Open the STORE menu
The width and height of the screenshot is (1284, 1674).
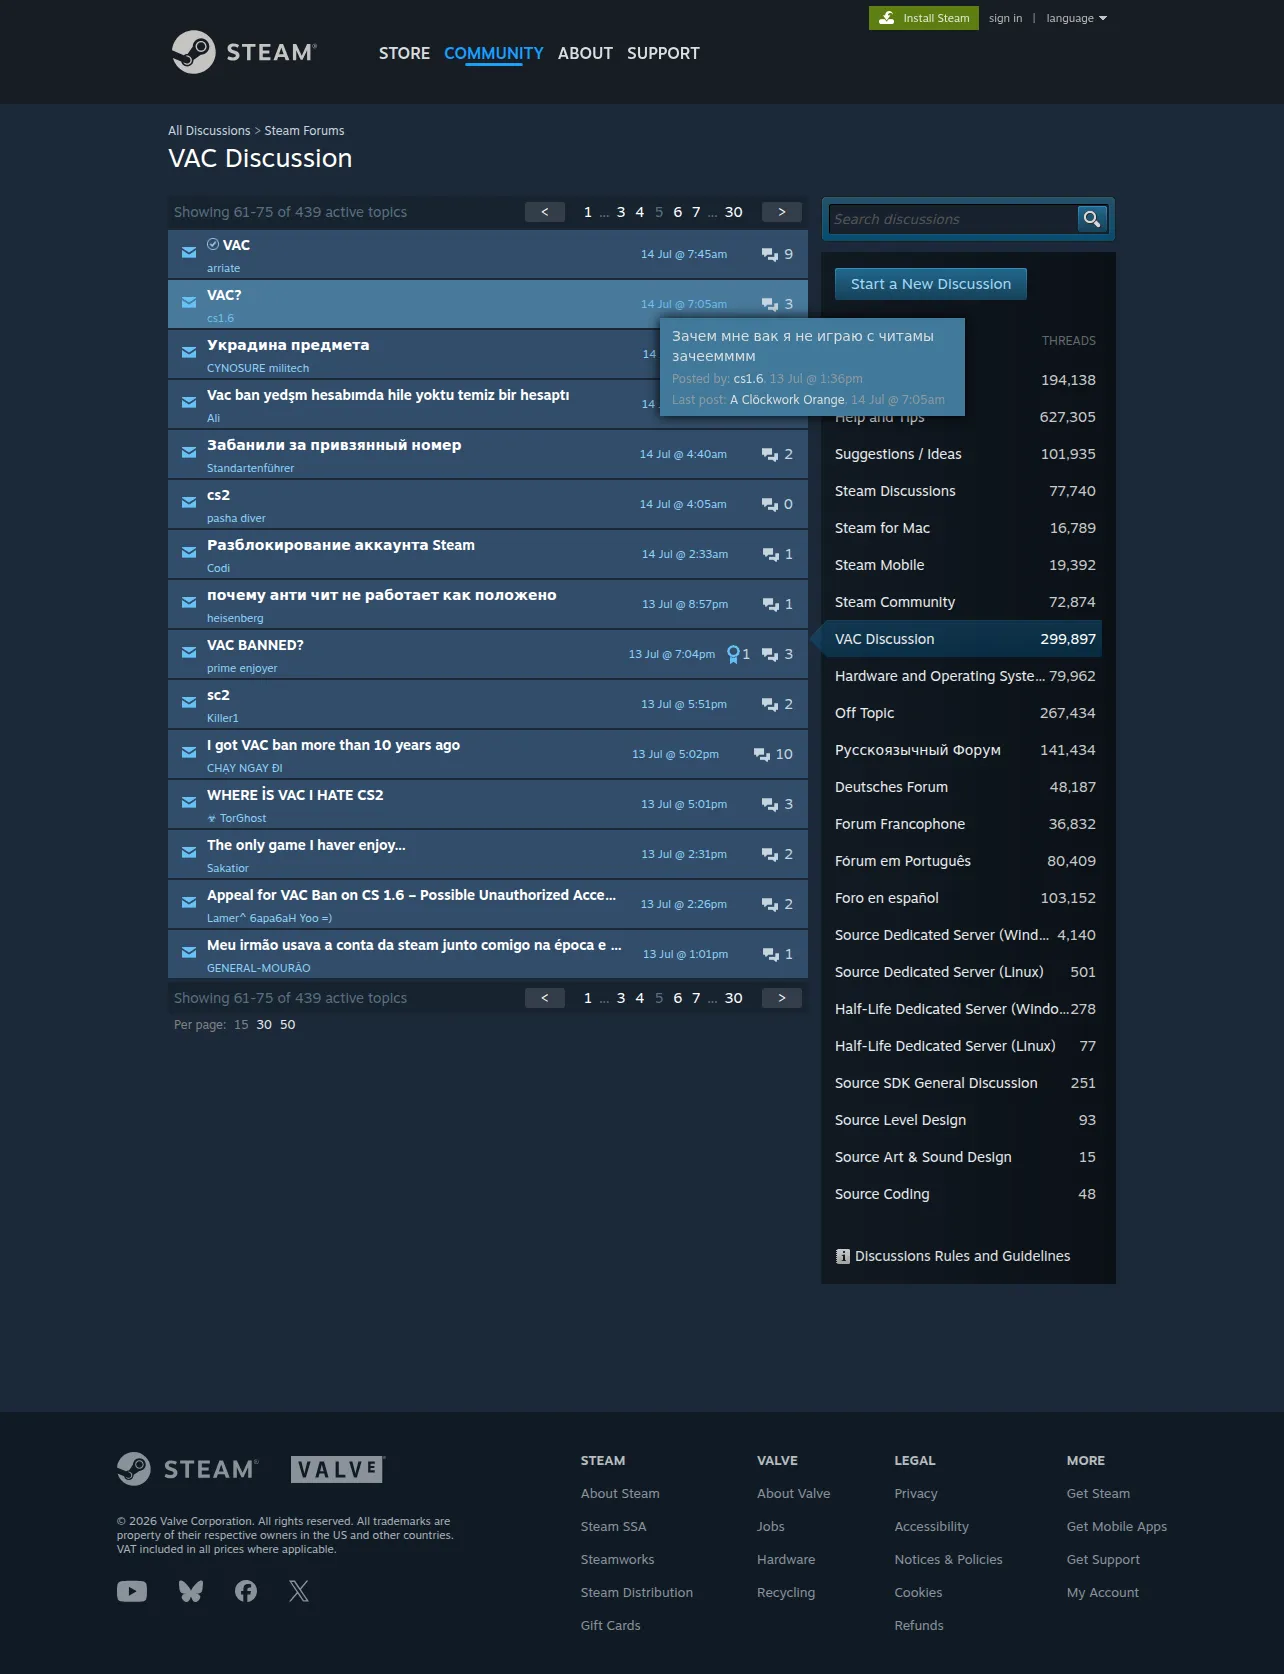404,53
